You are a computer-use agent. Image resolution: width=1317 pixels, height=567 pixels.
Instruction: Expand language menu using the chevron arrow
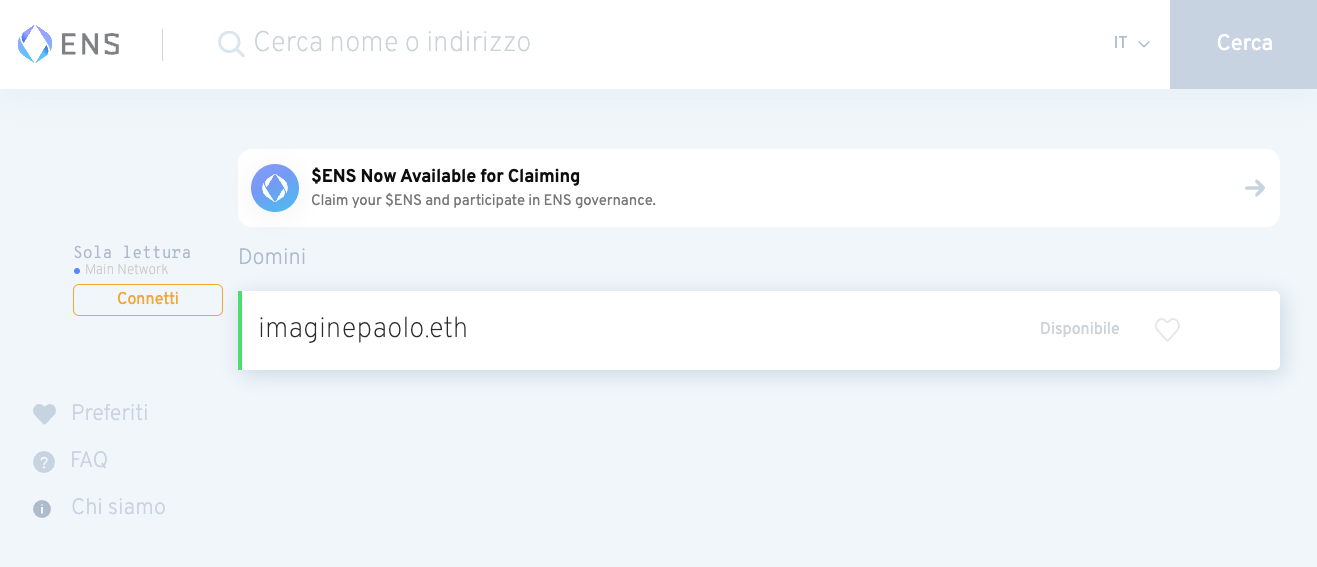1144,45
